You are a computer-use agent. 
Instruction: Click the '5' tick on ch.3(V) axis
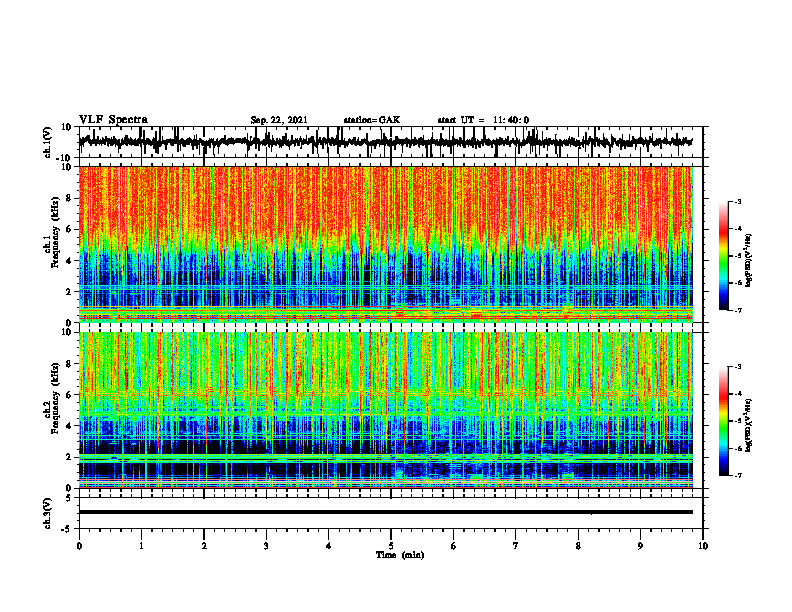69,498
